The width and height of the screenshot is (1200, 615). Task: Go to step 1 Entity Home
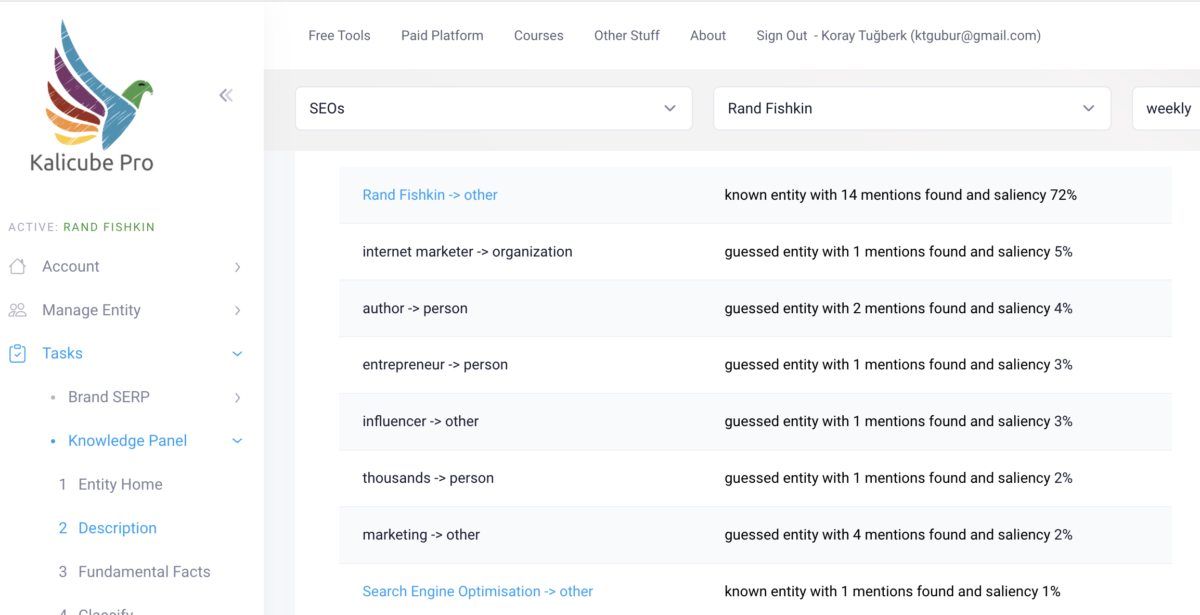pos(110,484)
